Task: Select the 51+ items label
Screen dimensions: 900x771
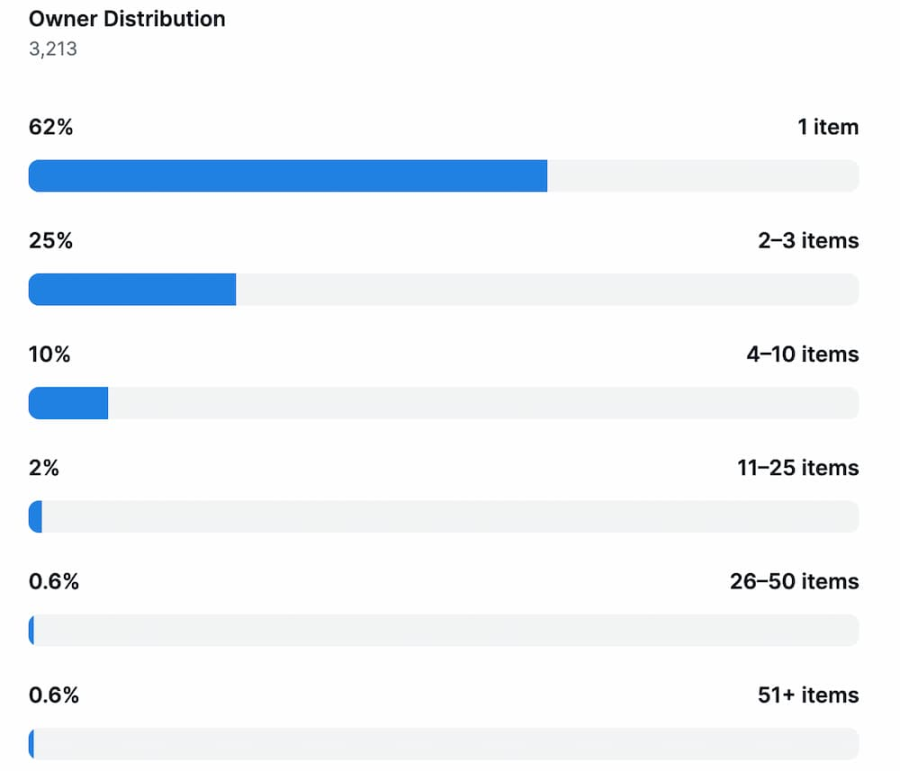Action: (x=808, y=695)
